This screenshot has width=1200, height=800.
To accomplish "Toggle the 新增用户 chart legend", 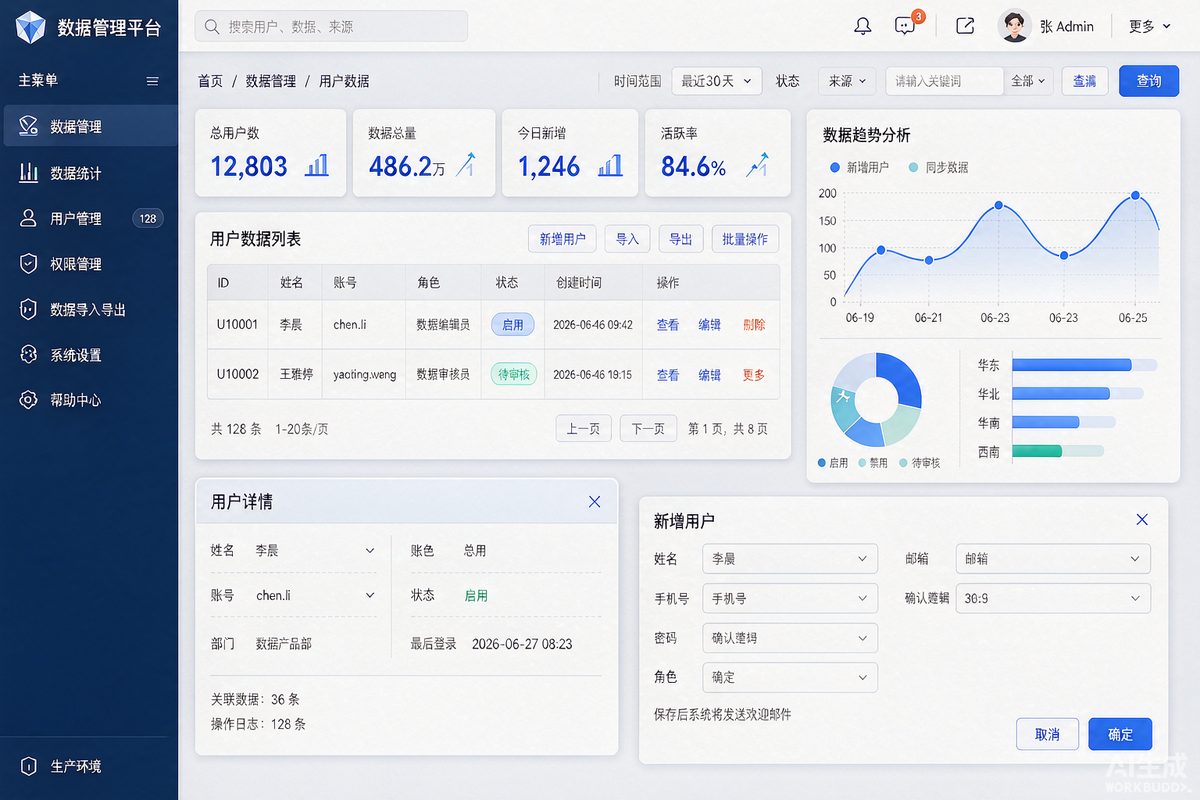I will click(x=859, y=167).
